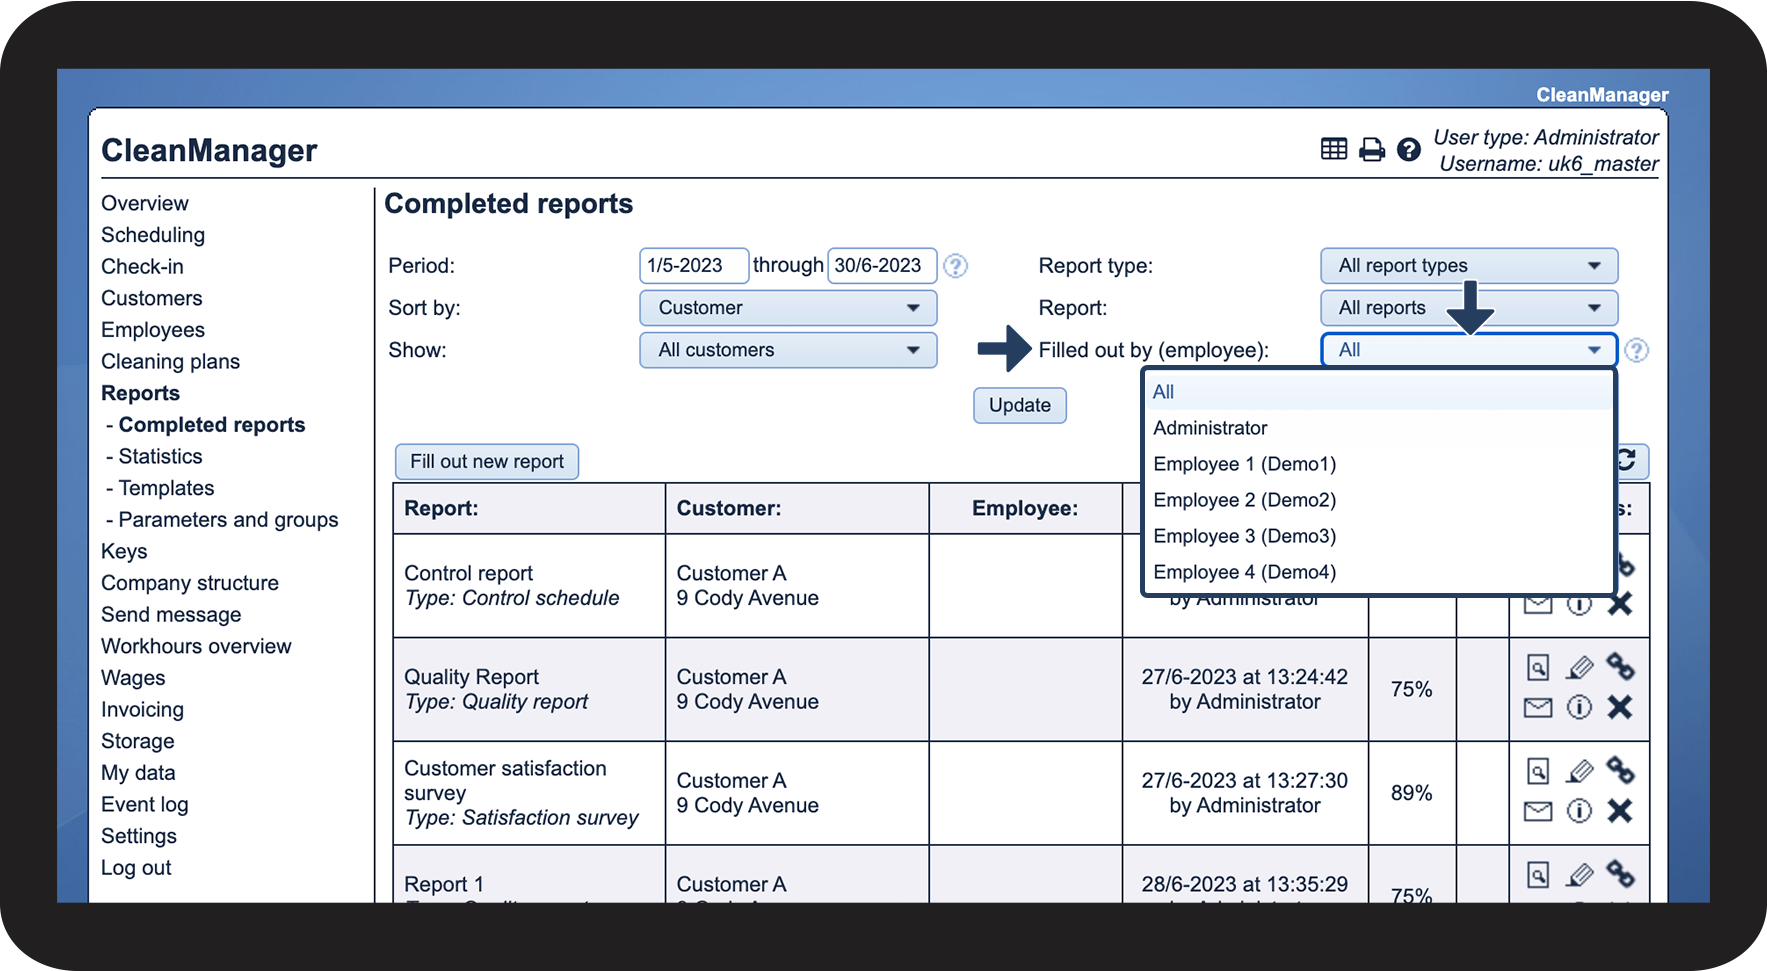This screenshot has height=971, width=1767.
Task: Click the print icon in header
Action: click(x=1371, y=150)
